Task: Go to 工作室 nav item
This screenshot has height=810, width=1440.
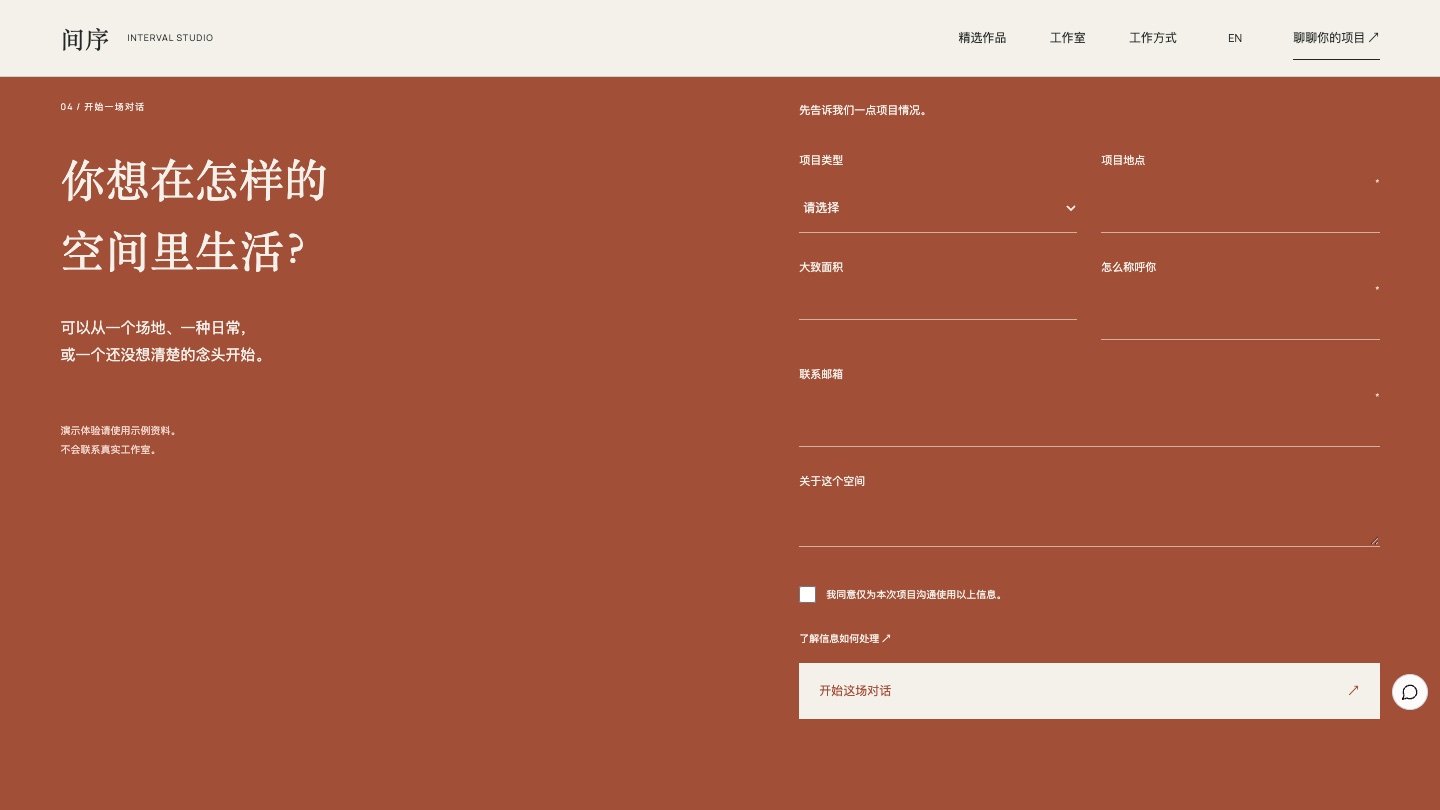Action: click(x=1068, y=38)
